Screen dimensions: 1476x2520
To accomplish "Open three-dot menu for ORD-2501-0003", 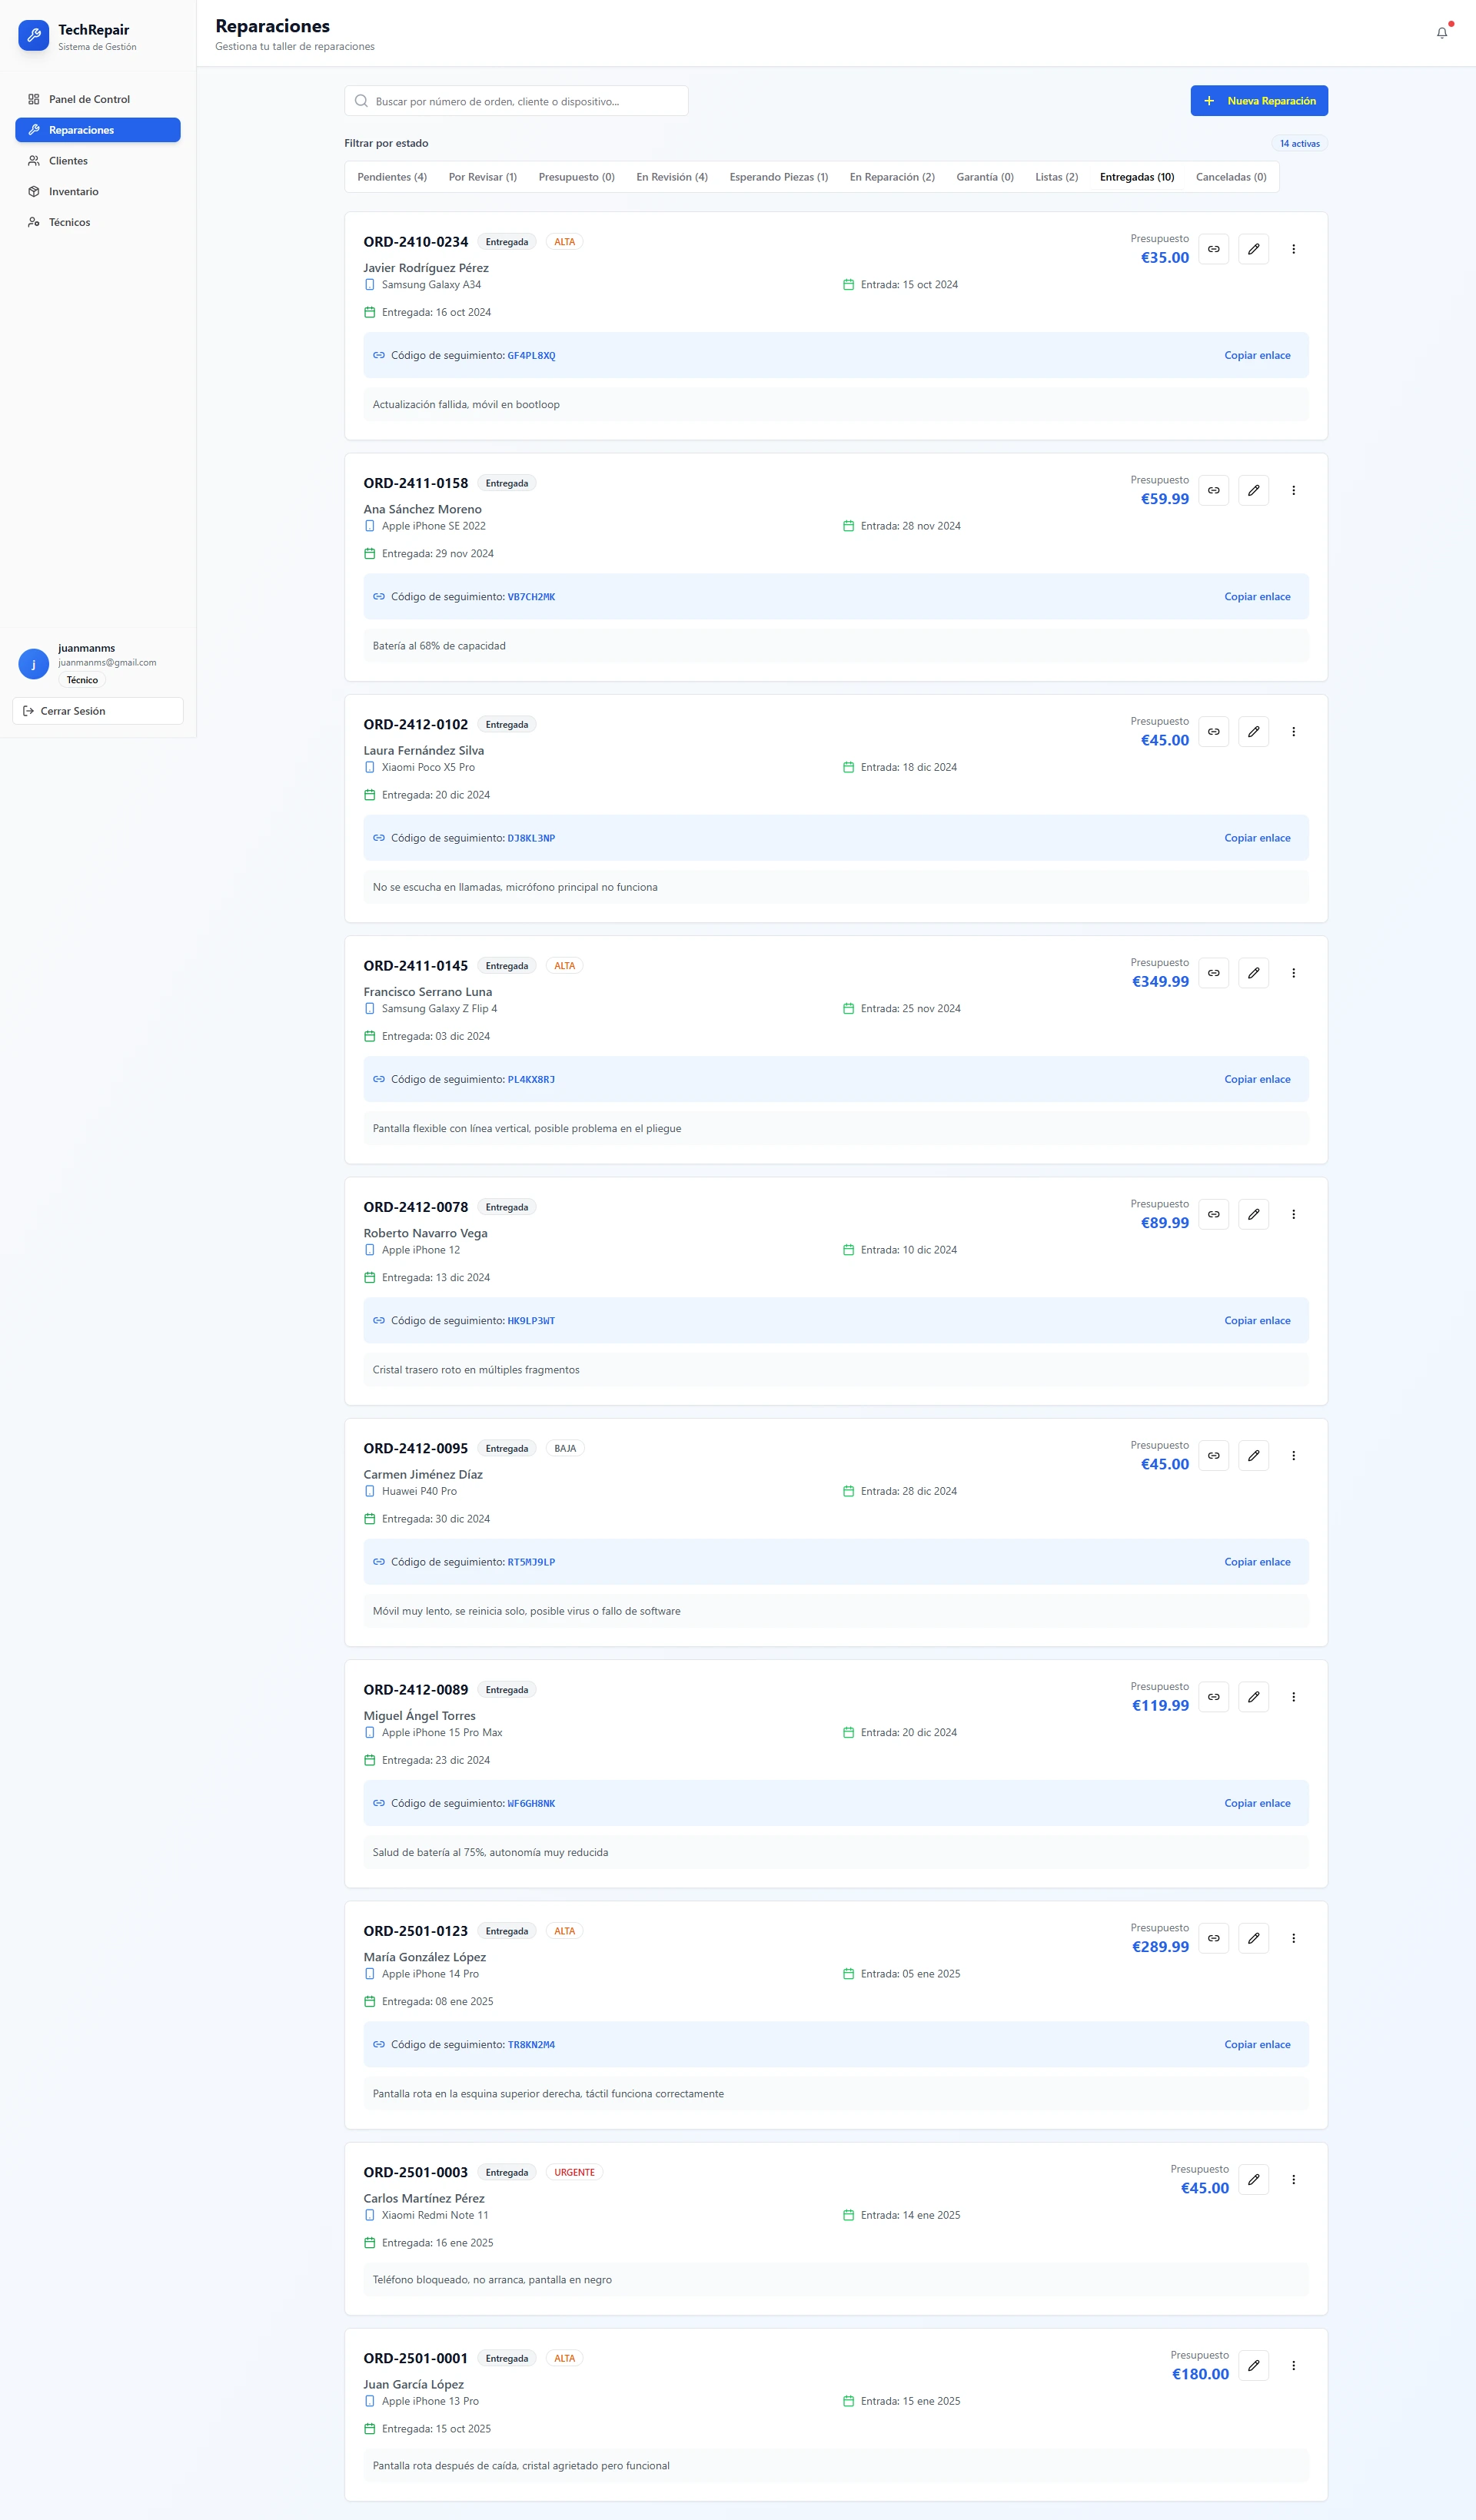I will point(1293,2179).
